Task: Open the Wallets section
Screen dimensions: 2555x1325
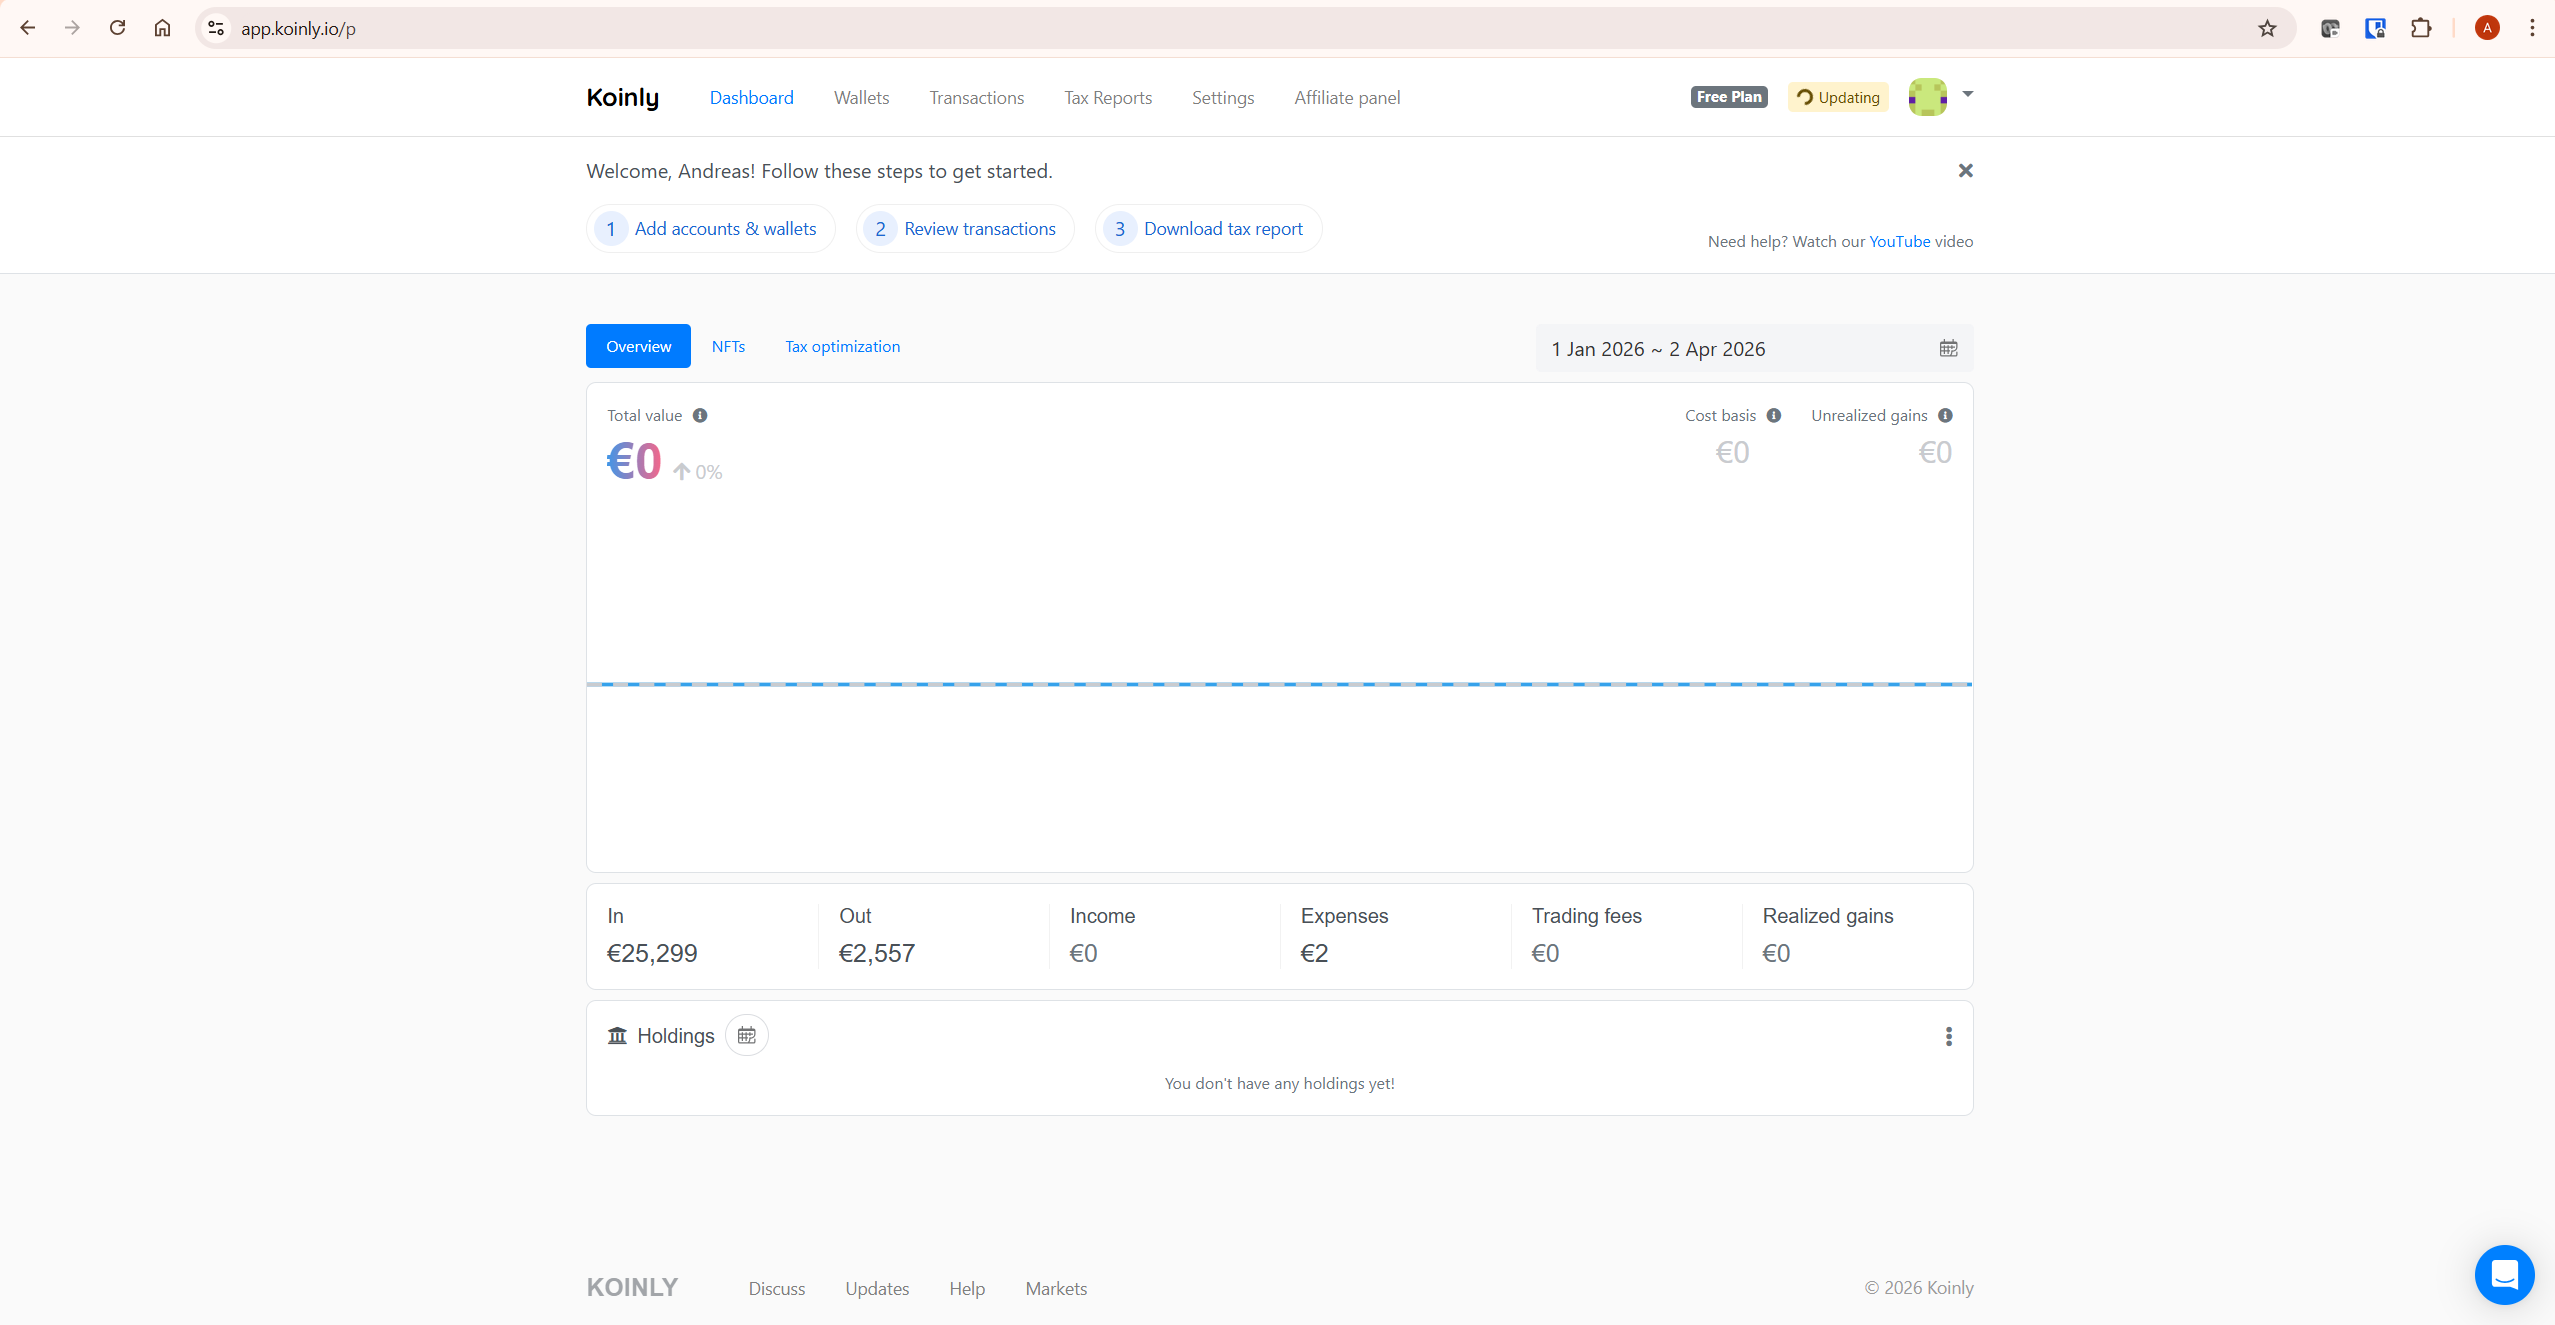Action: 860,97
